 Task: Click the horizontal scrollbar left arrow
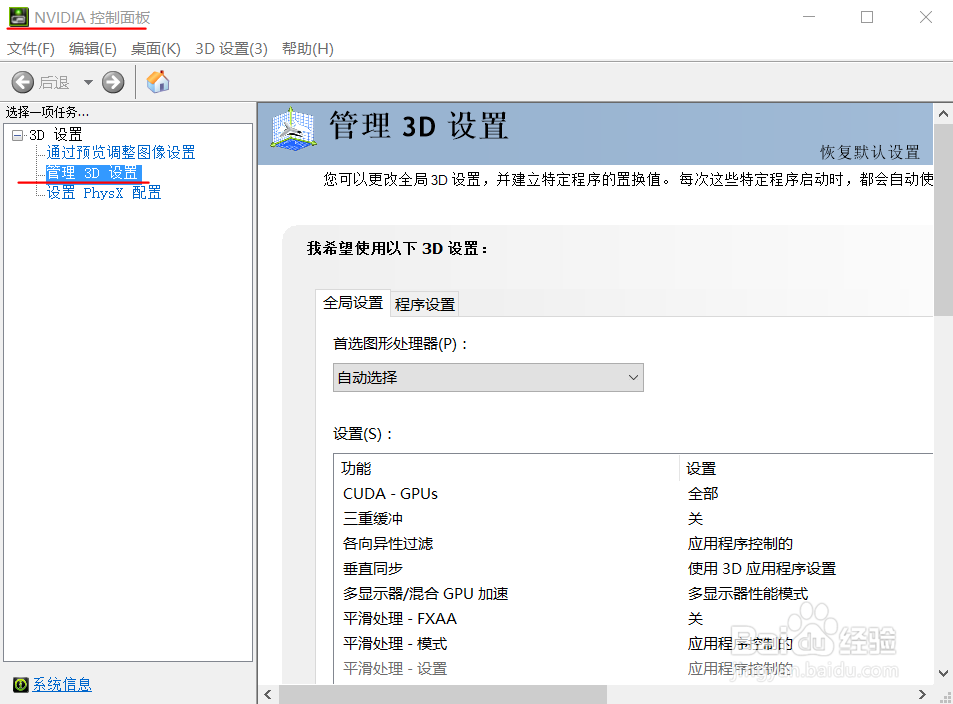[x=267, y=694]
